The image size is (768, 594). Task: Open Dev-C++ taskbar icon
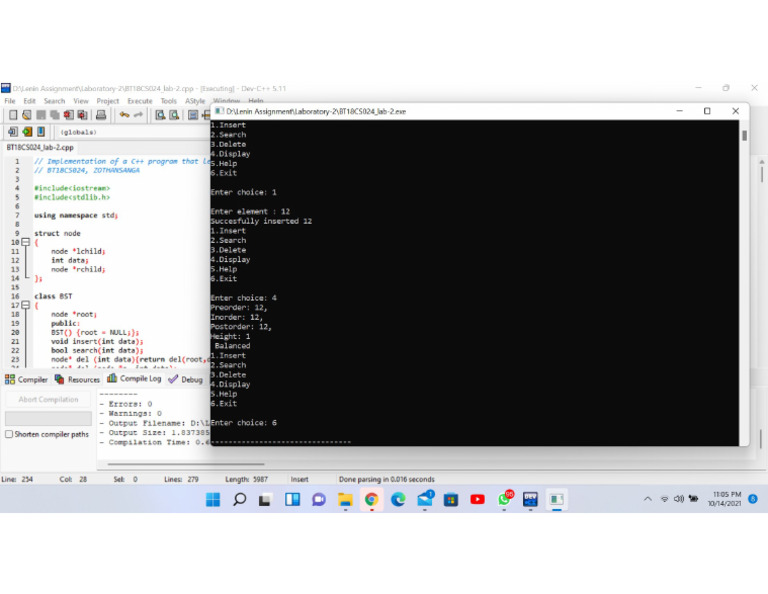coord(530,499)
